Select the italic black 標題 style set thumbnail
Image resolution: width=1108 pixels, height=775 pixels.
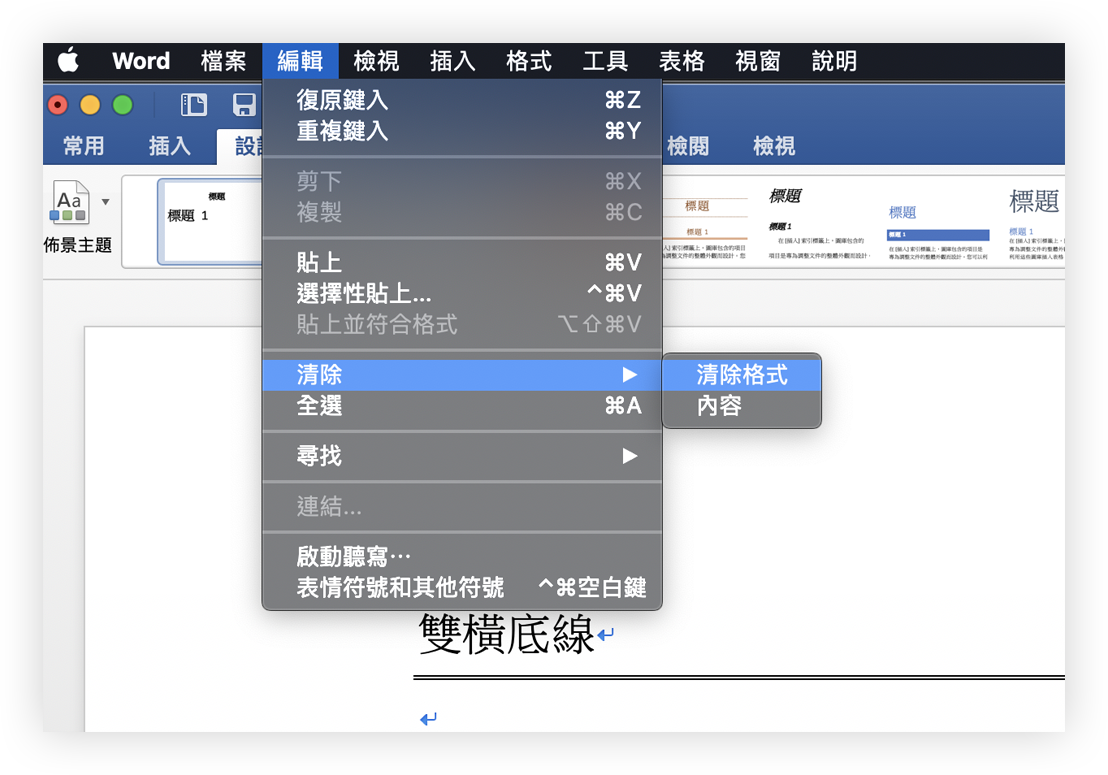(x=820, y=225)
